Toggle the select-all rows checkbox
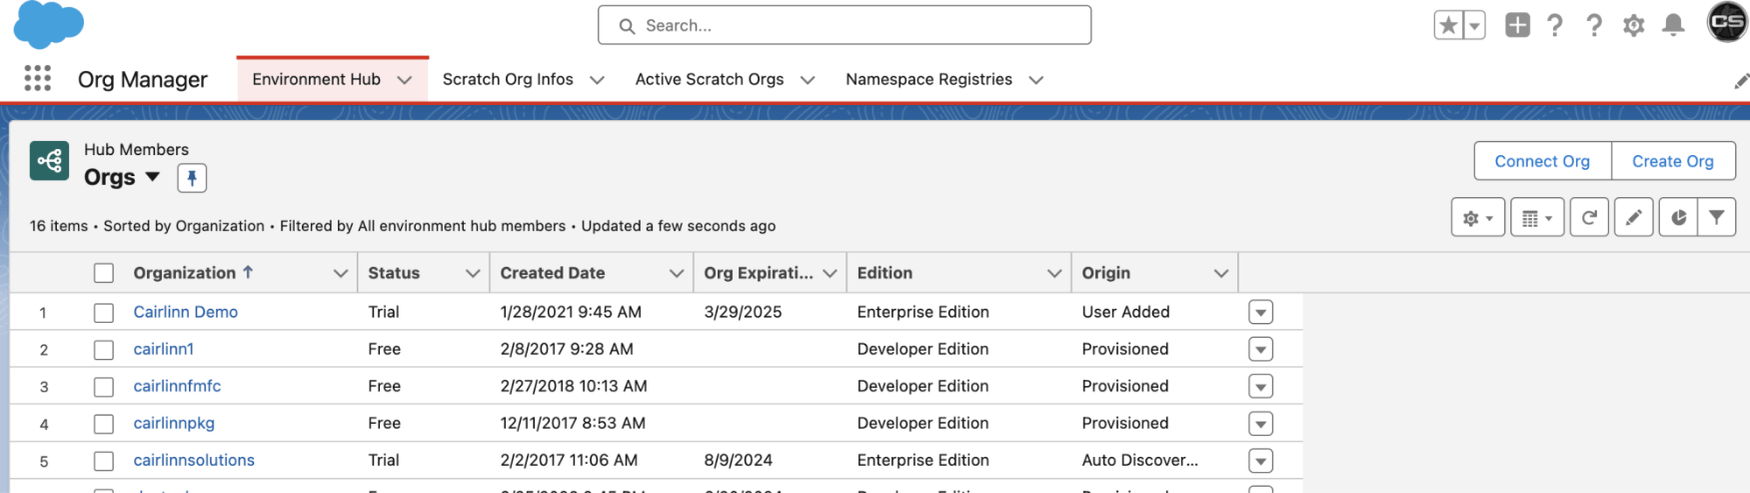 click(x=104, y=273)
